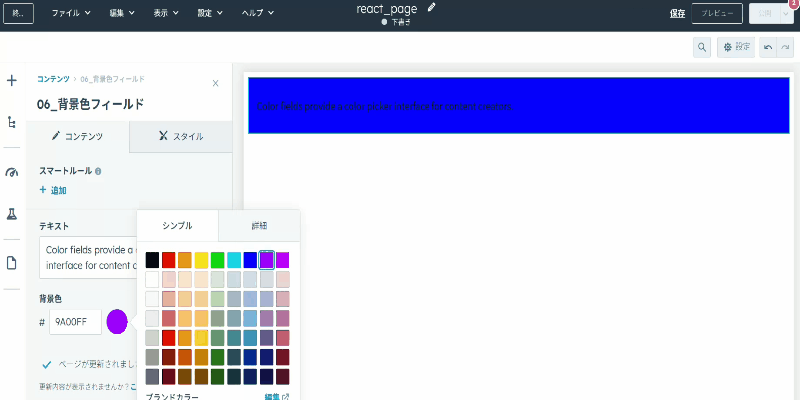Close the 06_背景色フィールド panel

(x=215, y=83)
